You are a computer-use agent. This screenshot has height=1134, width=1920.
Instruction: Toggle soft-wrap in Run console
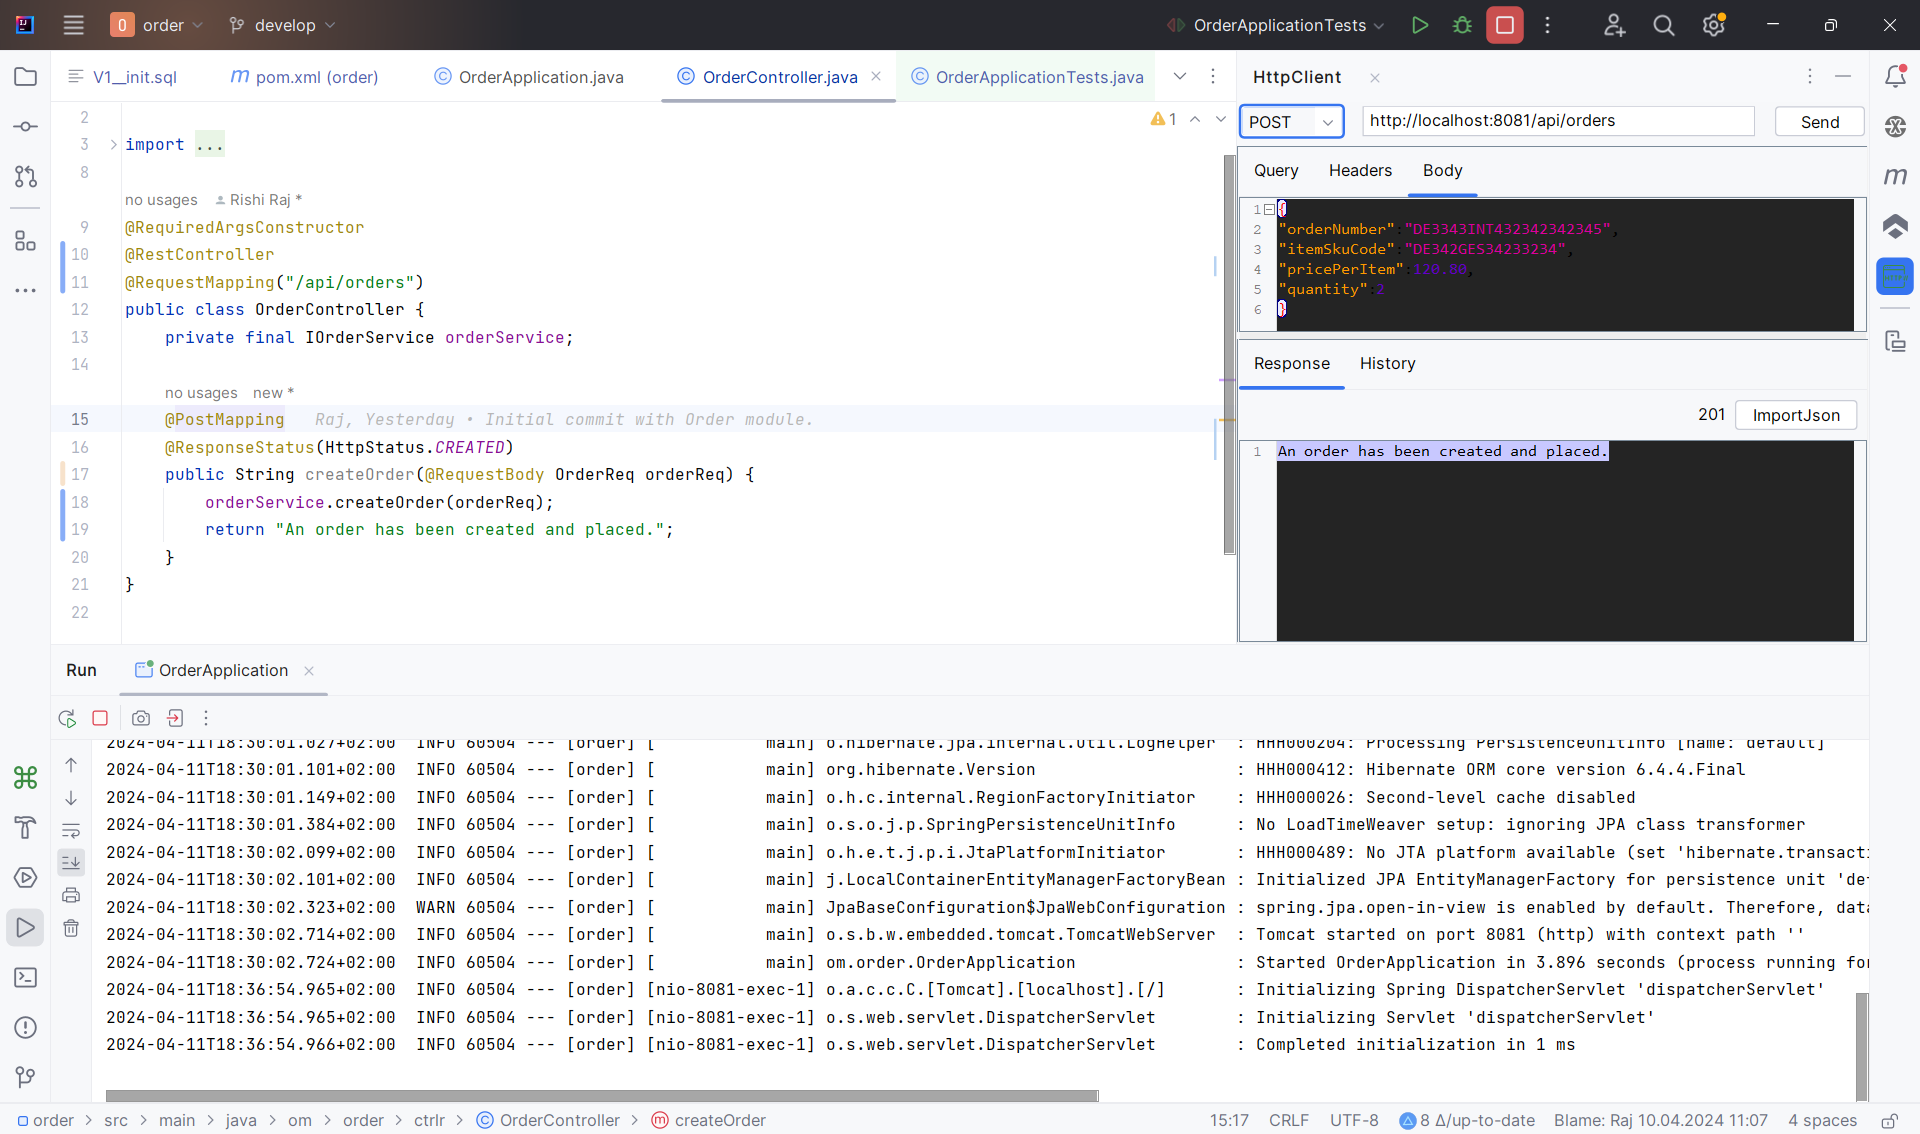tap(71, 830)
